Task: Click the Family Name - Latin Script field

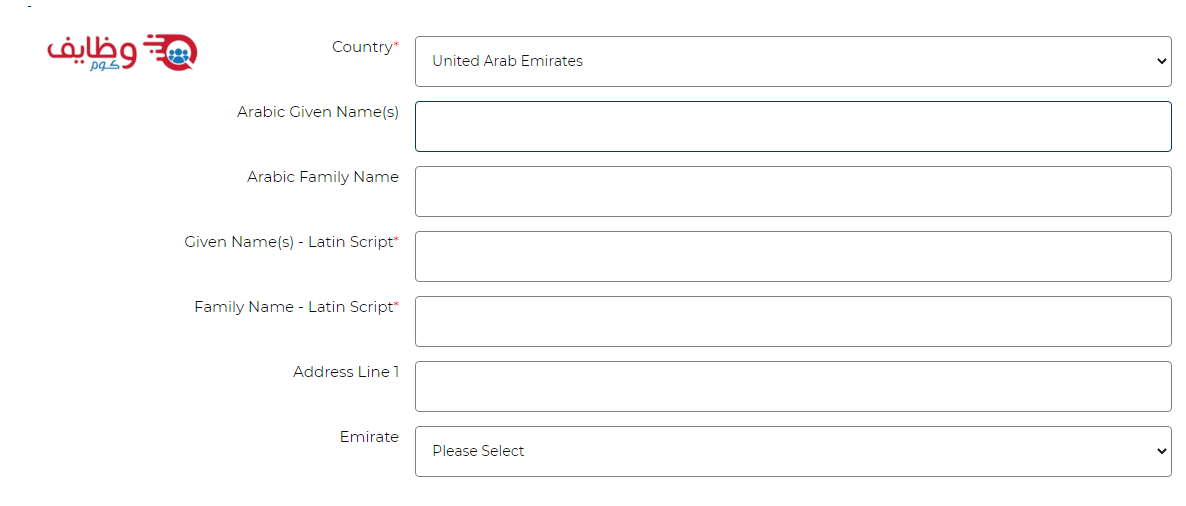Action: [x=793, y=321]
